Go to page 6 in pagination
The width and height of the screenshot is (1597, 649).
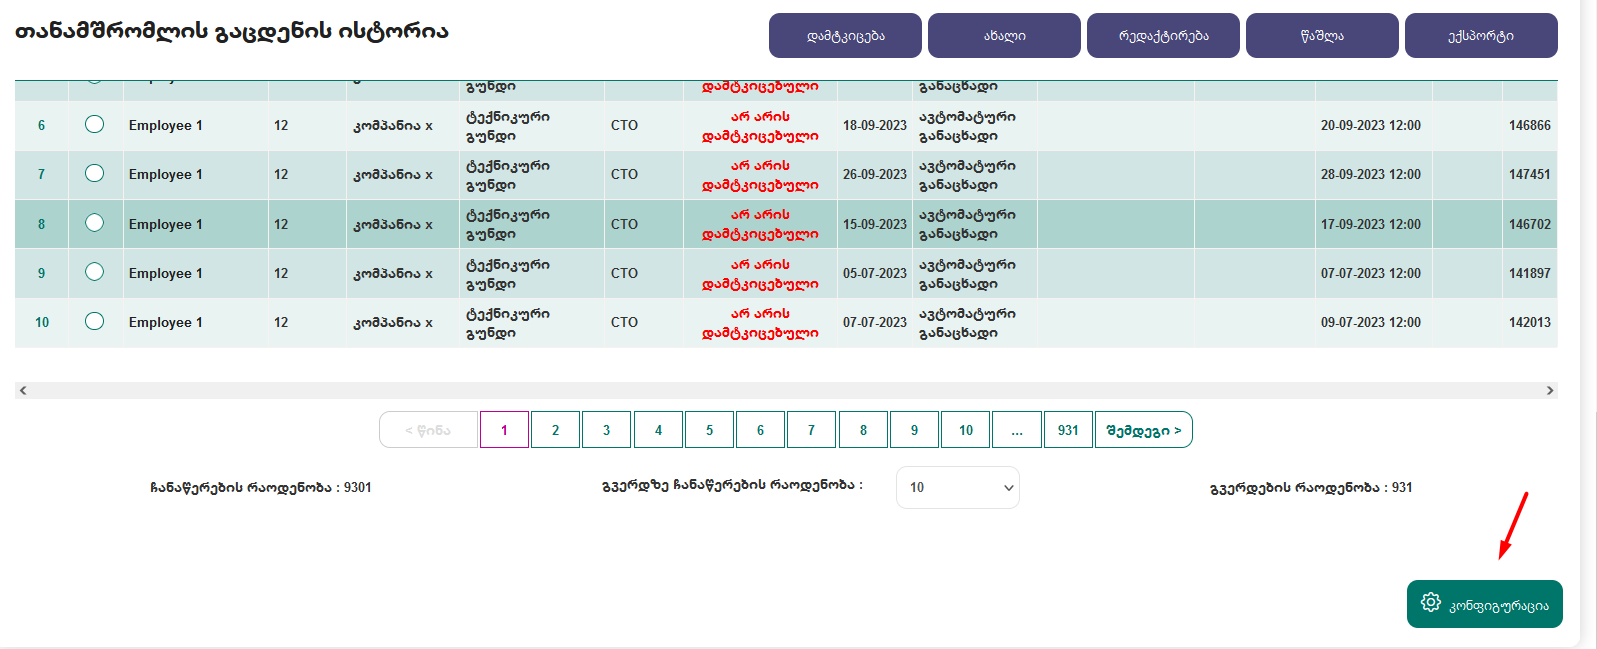pyautogui.click(x=760, y=430)
